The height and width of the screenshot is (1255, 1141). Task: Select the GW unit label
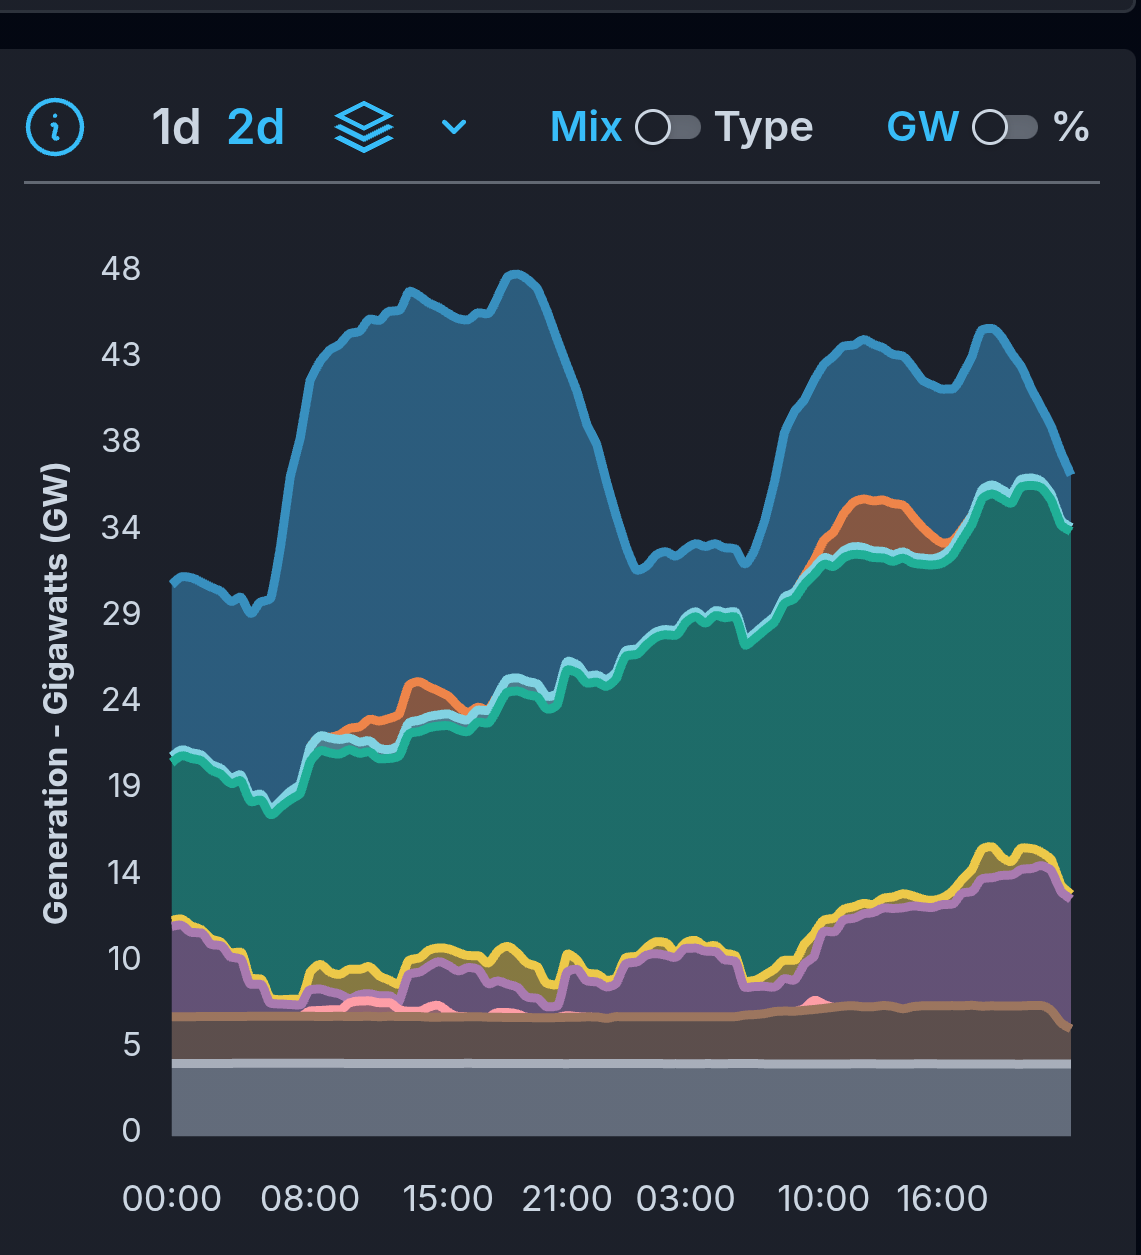coord(922,127)
